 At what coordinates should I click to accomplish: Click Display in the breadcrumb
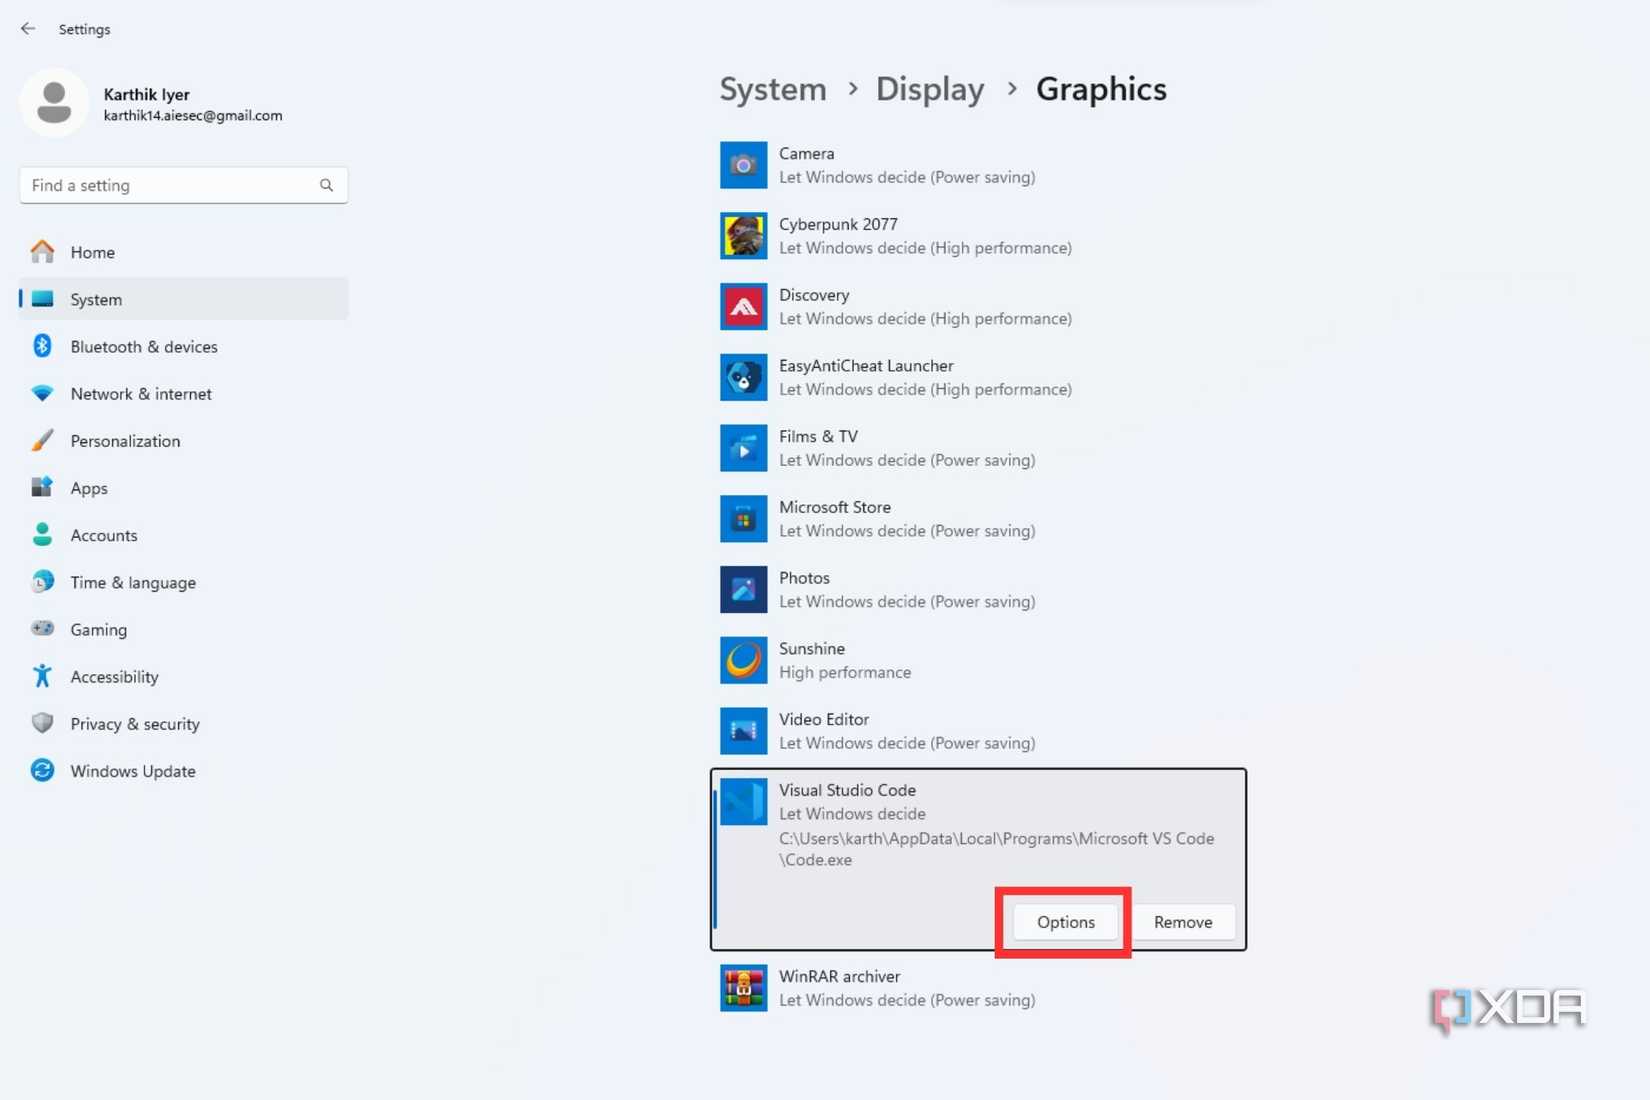930,89
